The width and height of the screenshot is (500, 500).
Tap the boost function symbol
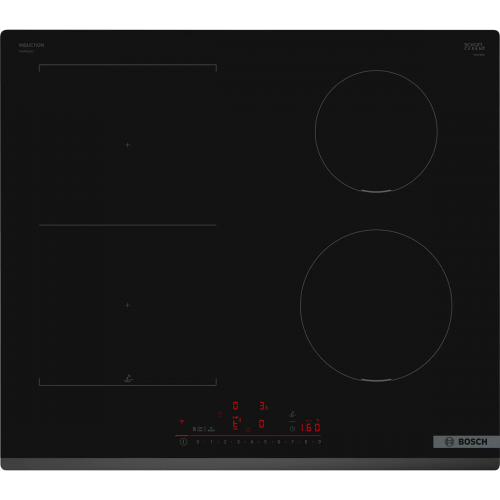pos(211,429)
